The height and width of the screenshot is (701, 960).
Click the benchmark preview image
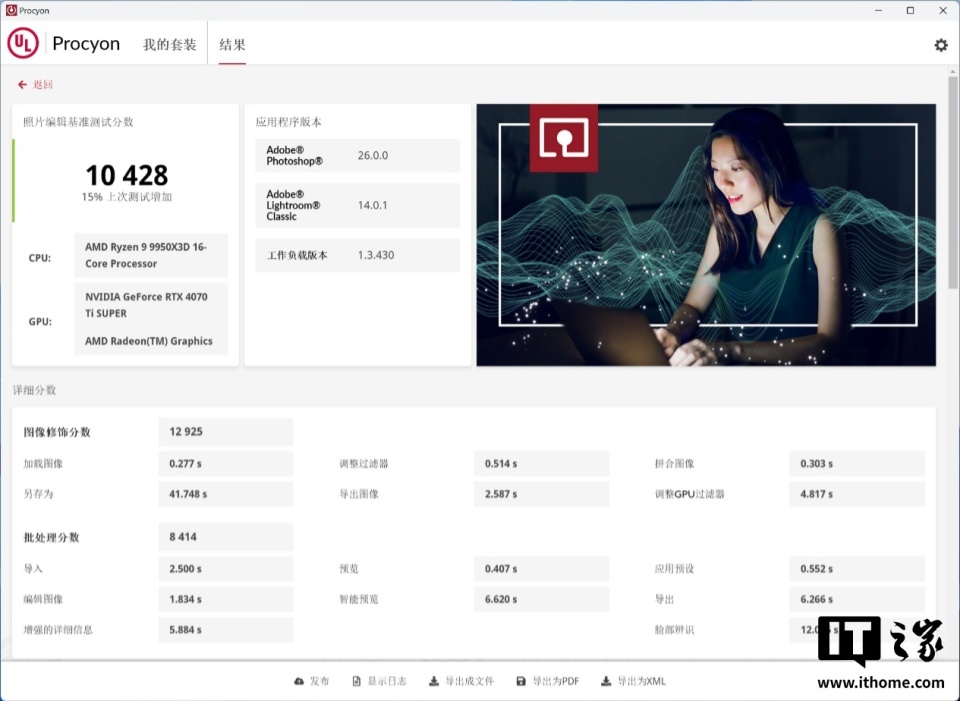706,234
